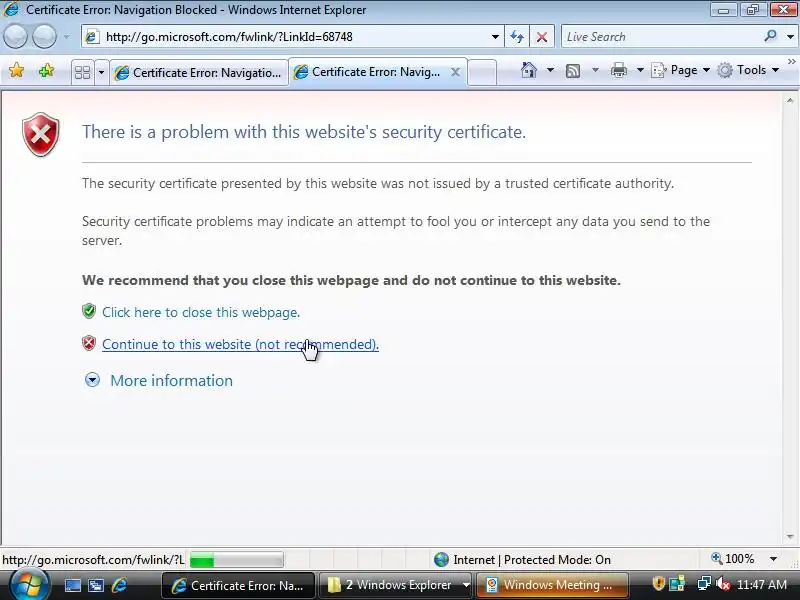Image resolution: width=800 pixels, height=600 pixels.
Task: Click the scrollbar down arrow
Action: click(x=790, y=537)
